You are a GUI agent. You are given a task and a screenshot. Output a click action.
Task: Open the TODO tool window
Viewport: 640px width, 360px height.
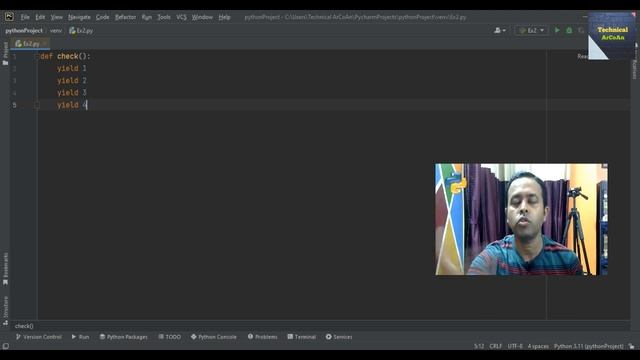(169, 337)
